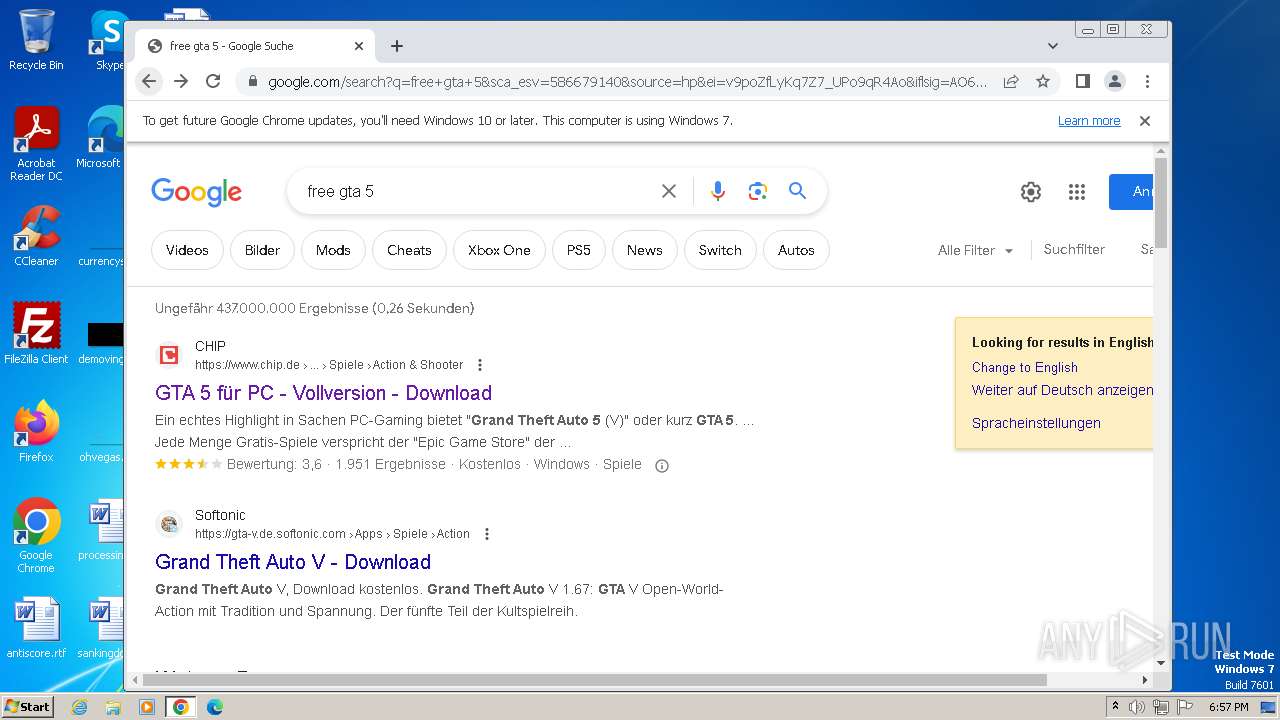Click the Softonic site favicon
Screen dimensions: 1280x720
pos(169,524)
